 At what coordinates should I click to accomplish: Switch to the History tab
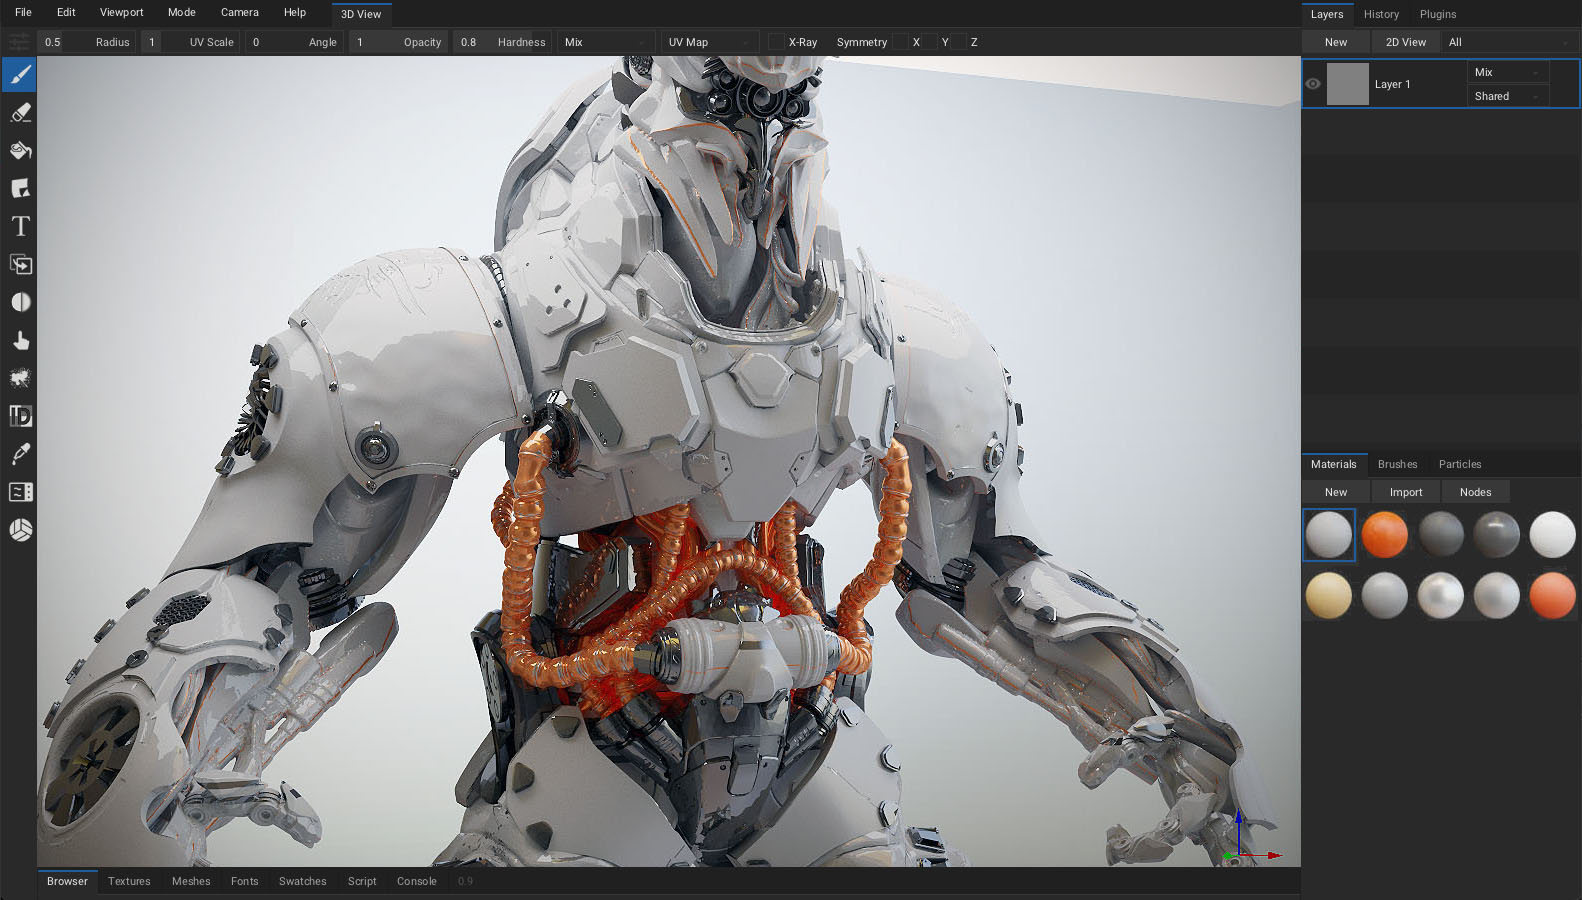(1381, 14)
